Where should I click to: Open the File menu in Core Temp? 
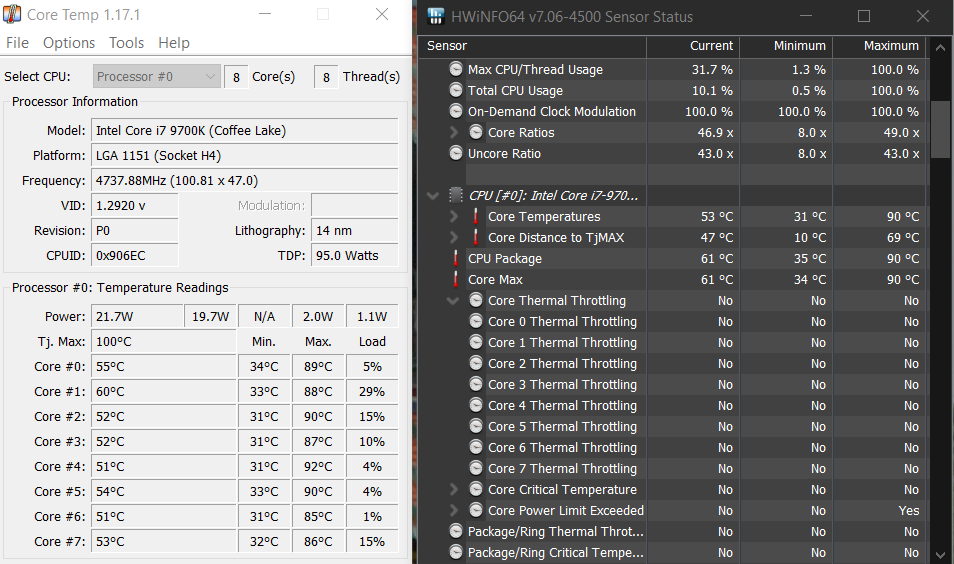tap(17, 43)
